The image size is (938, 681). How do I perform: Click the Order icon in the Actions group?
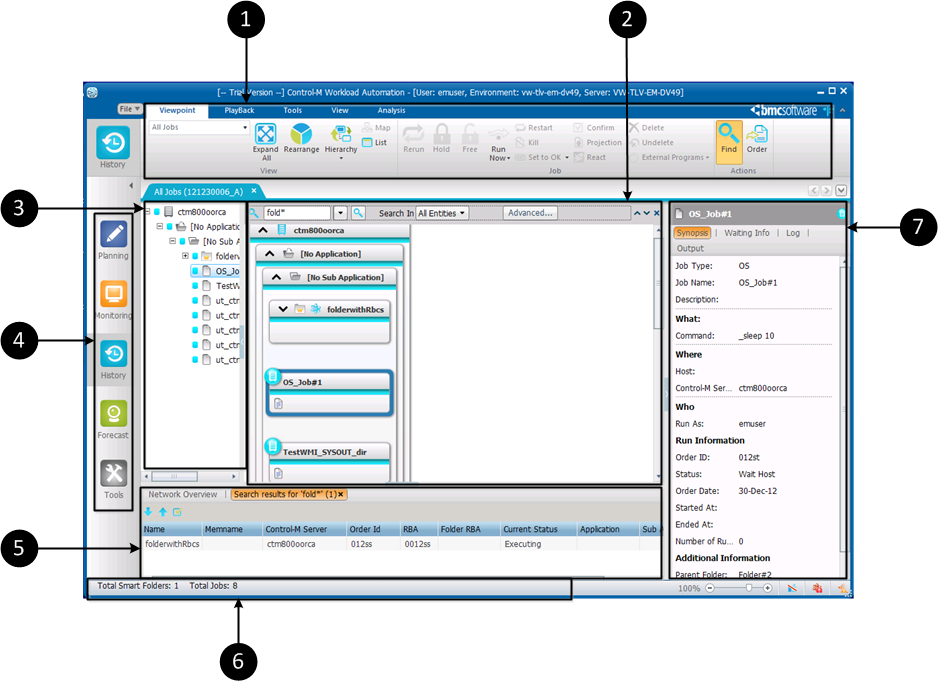click(x=757, y=135)
